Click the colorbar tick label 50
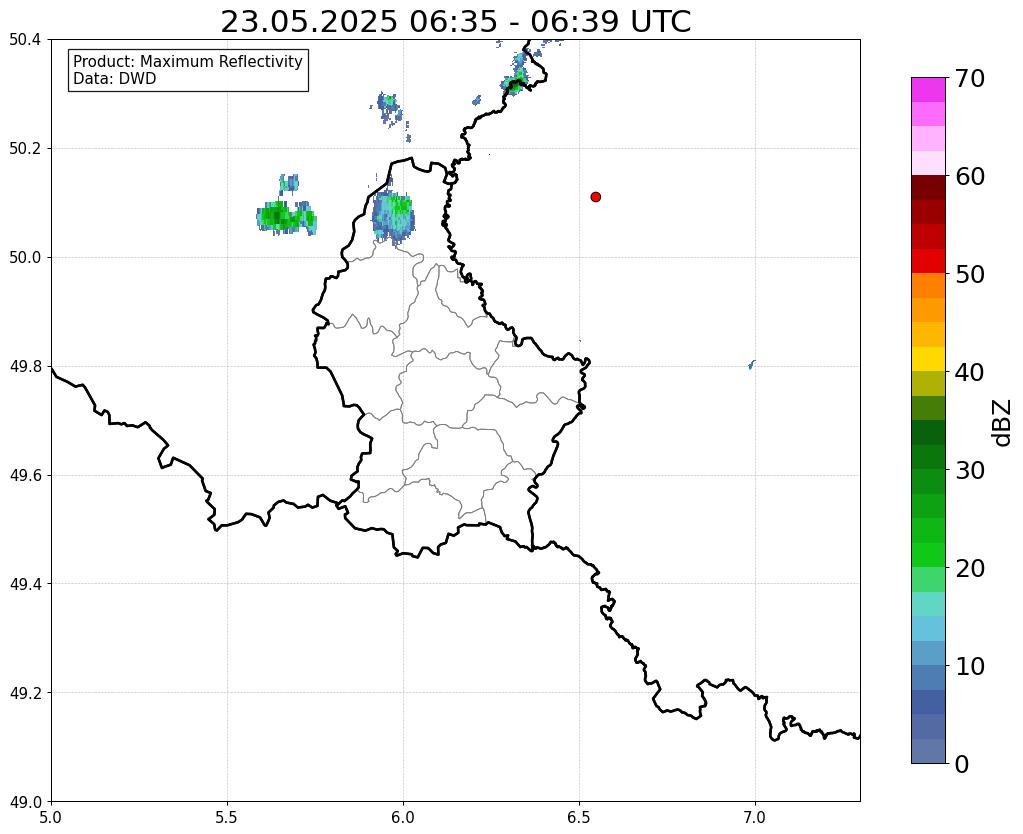 click(970, 274)
